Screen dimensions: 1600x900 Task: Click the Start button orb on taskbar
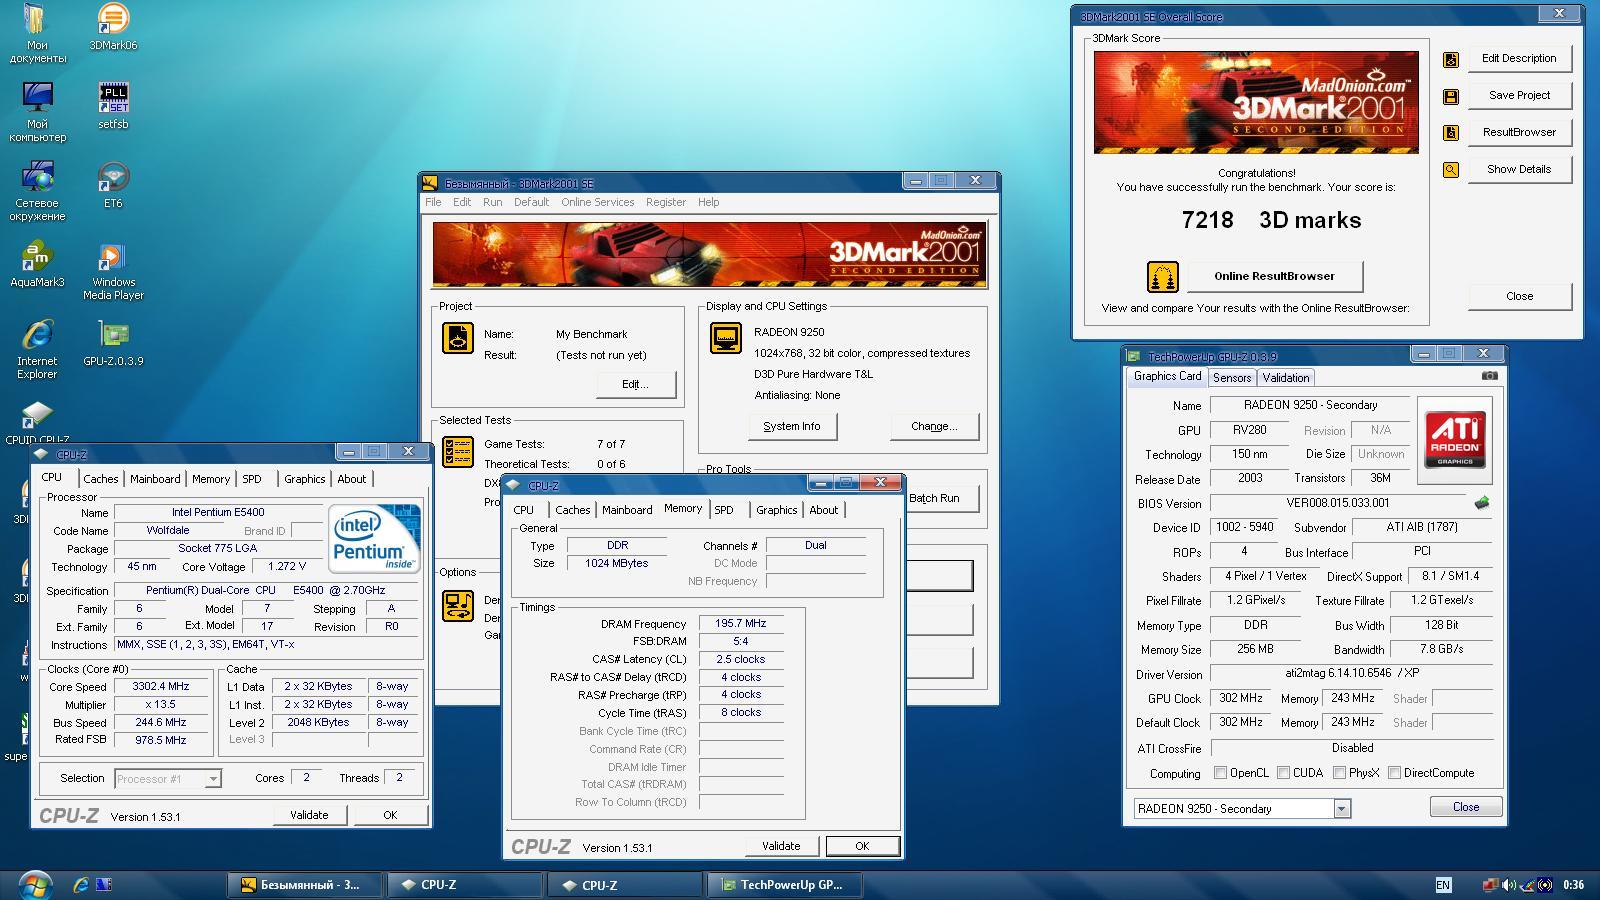(x=34, y=885)
